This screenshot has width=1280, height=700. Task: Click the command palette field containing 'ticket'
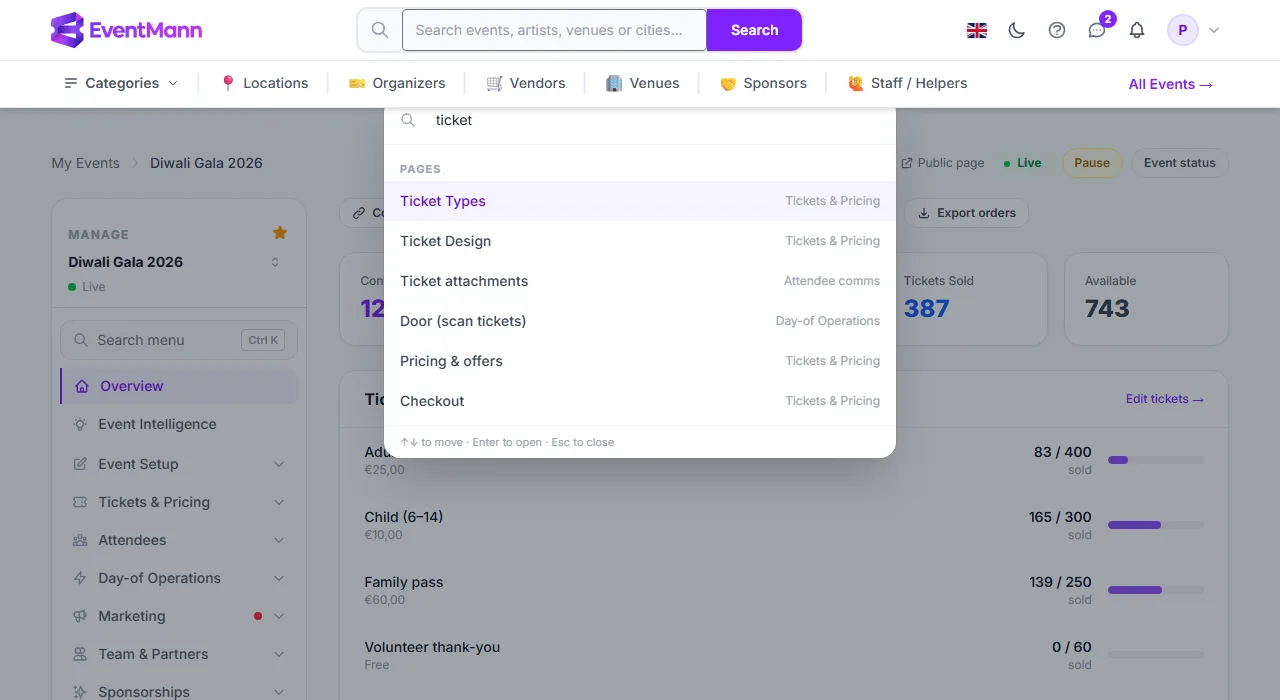640,120
